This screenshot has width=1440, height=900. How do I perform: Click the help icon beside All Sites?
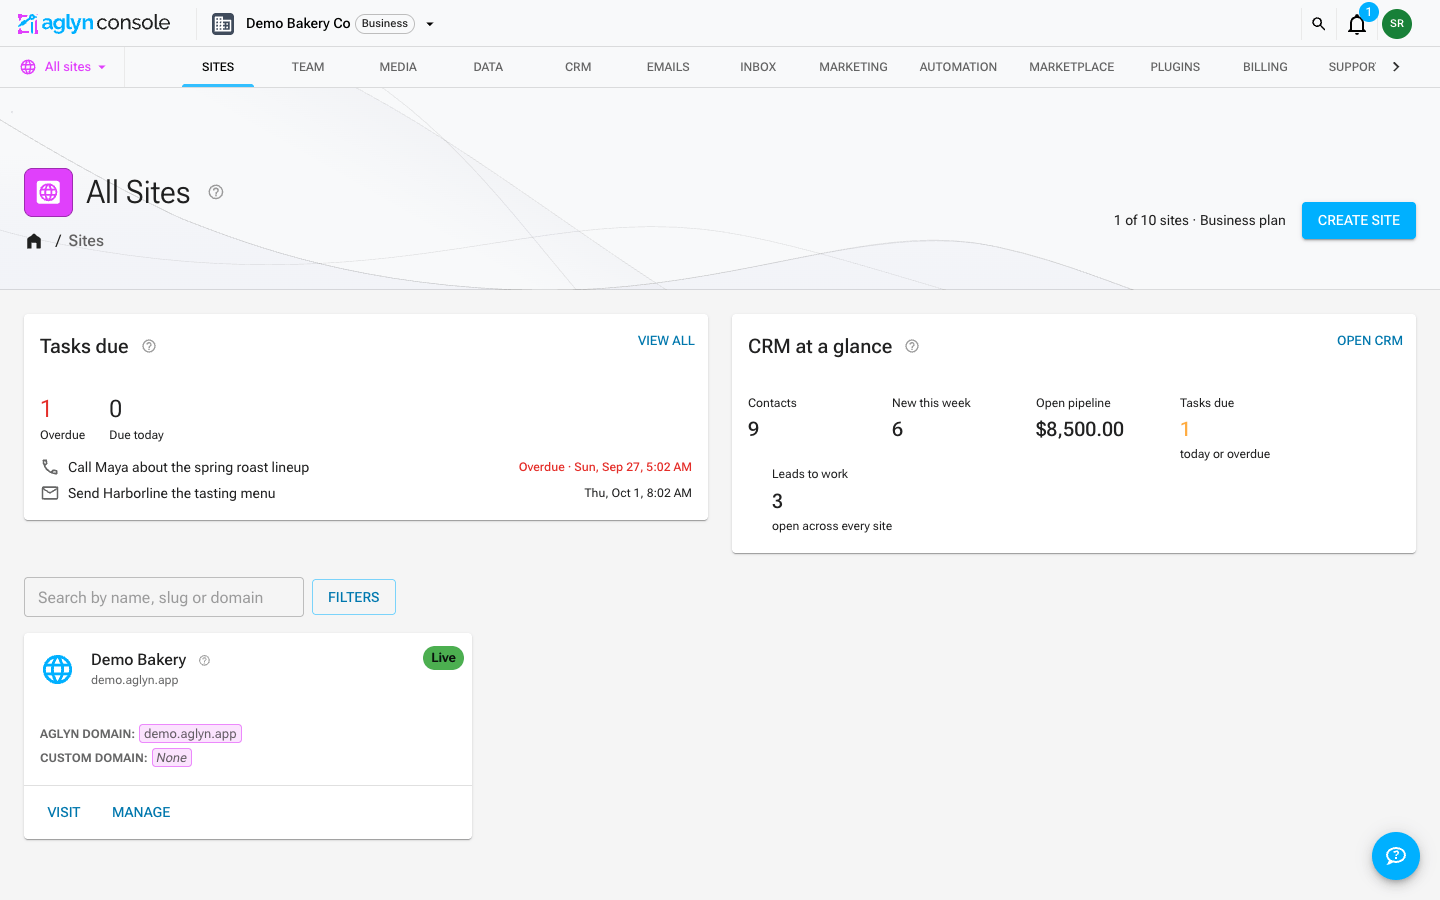(x=216, y=192)
